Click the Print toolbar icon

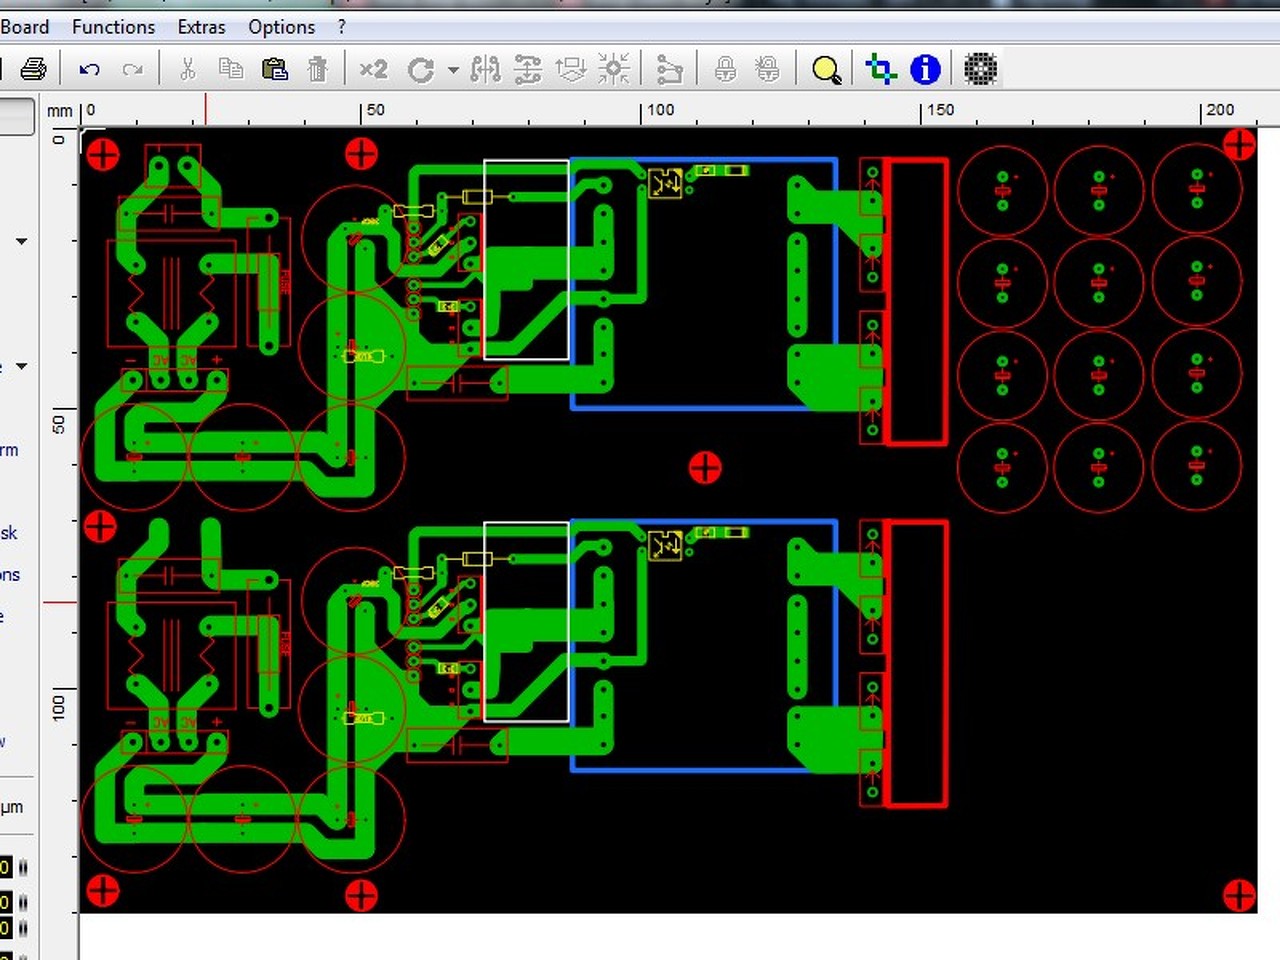33,69
